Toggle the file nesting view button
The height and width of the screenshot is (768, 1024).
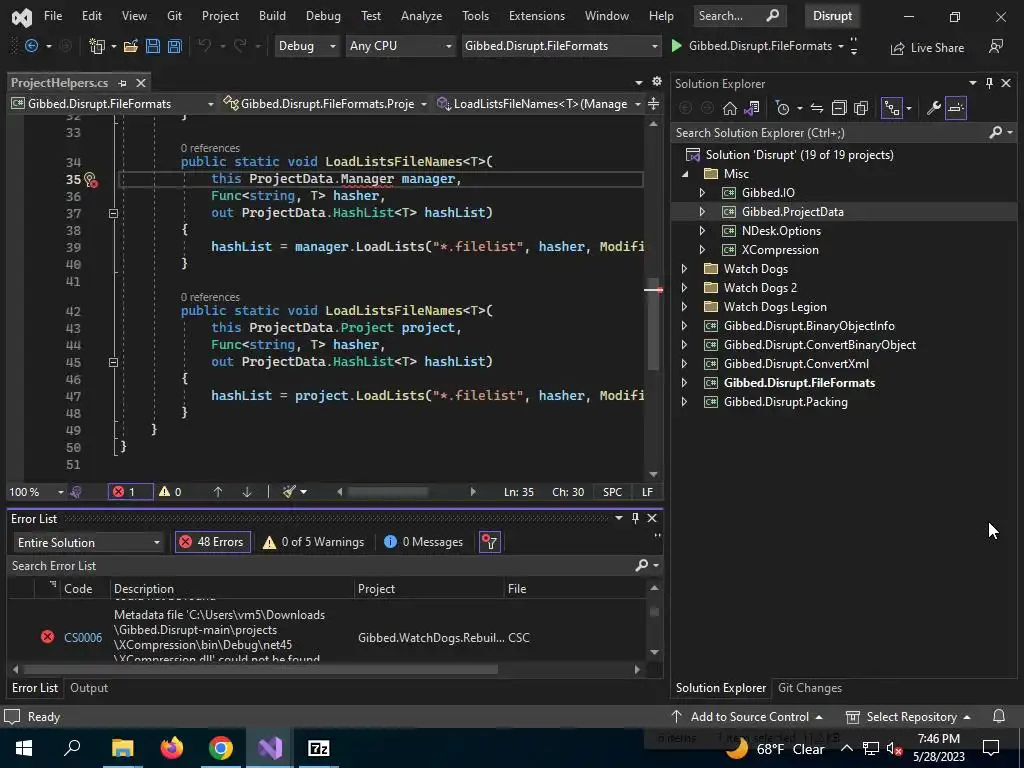(x=891, y=108)
